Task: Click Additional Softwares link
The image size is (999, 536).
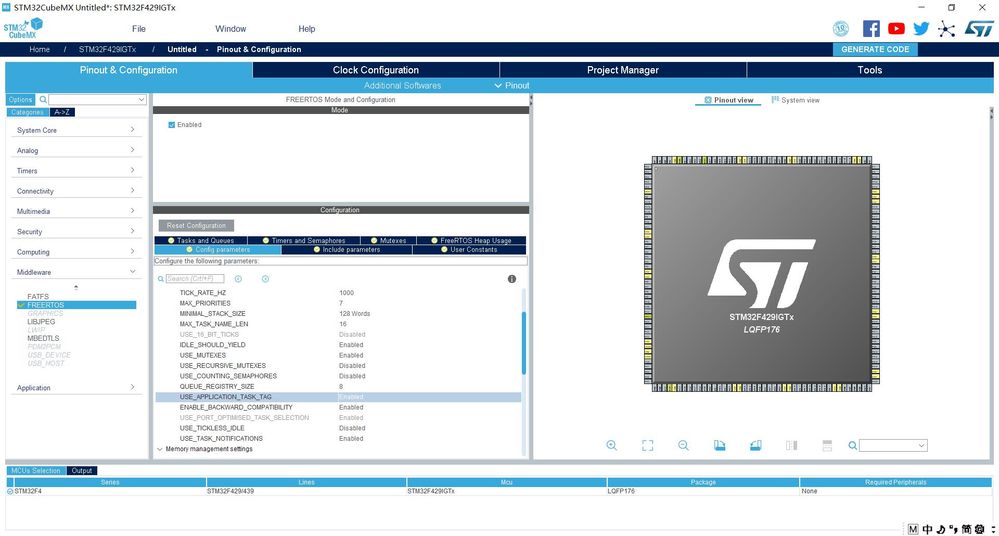Action: pyautogui.click(x=402, y=85)
